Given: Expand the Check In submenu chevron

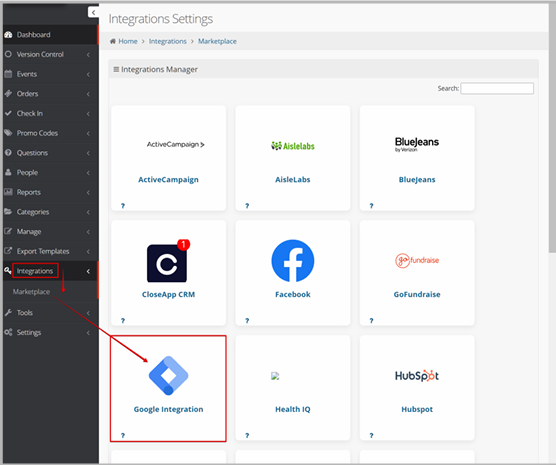Looking at the screenshot, I should click(88, 114).
